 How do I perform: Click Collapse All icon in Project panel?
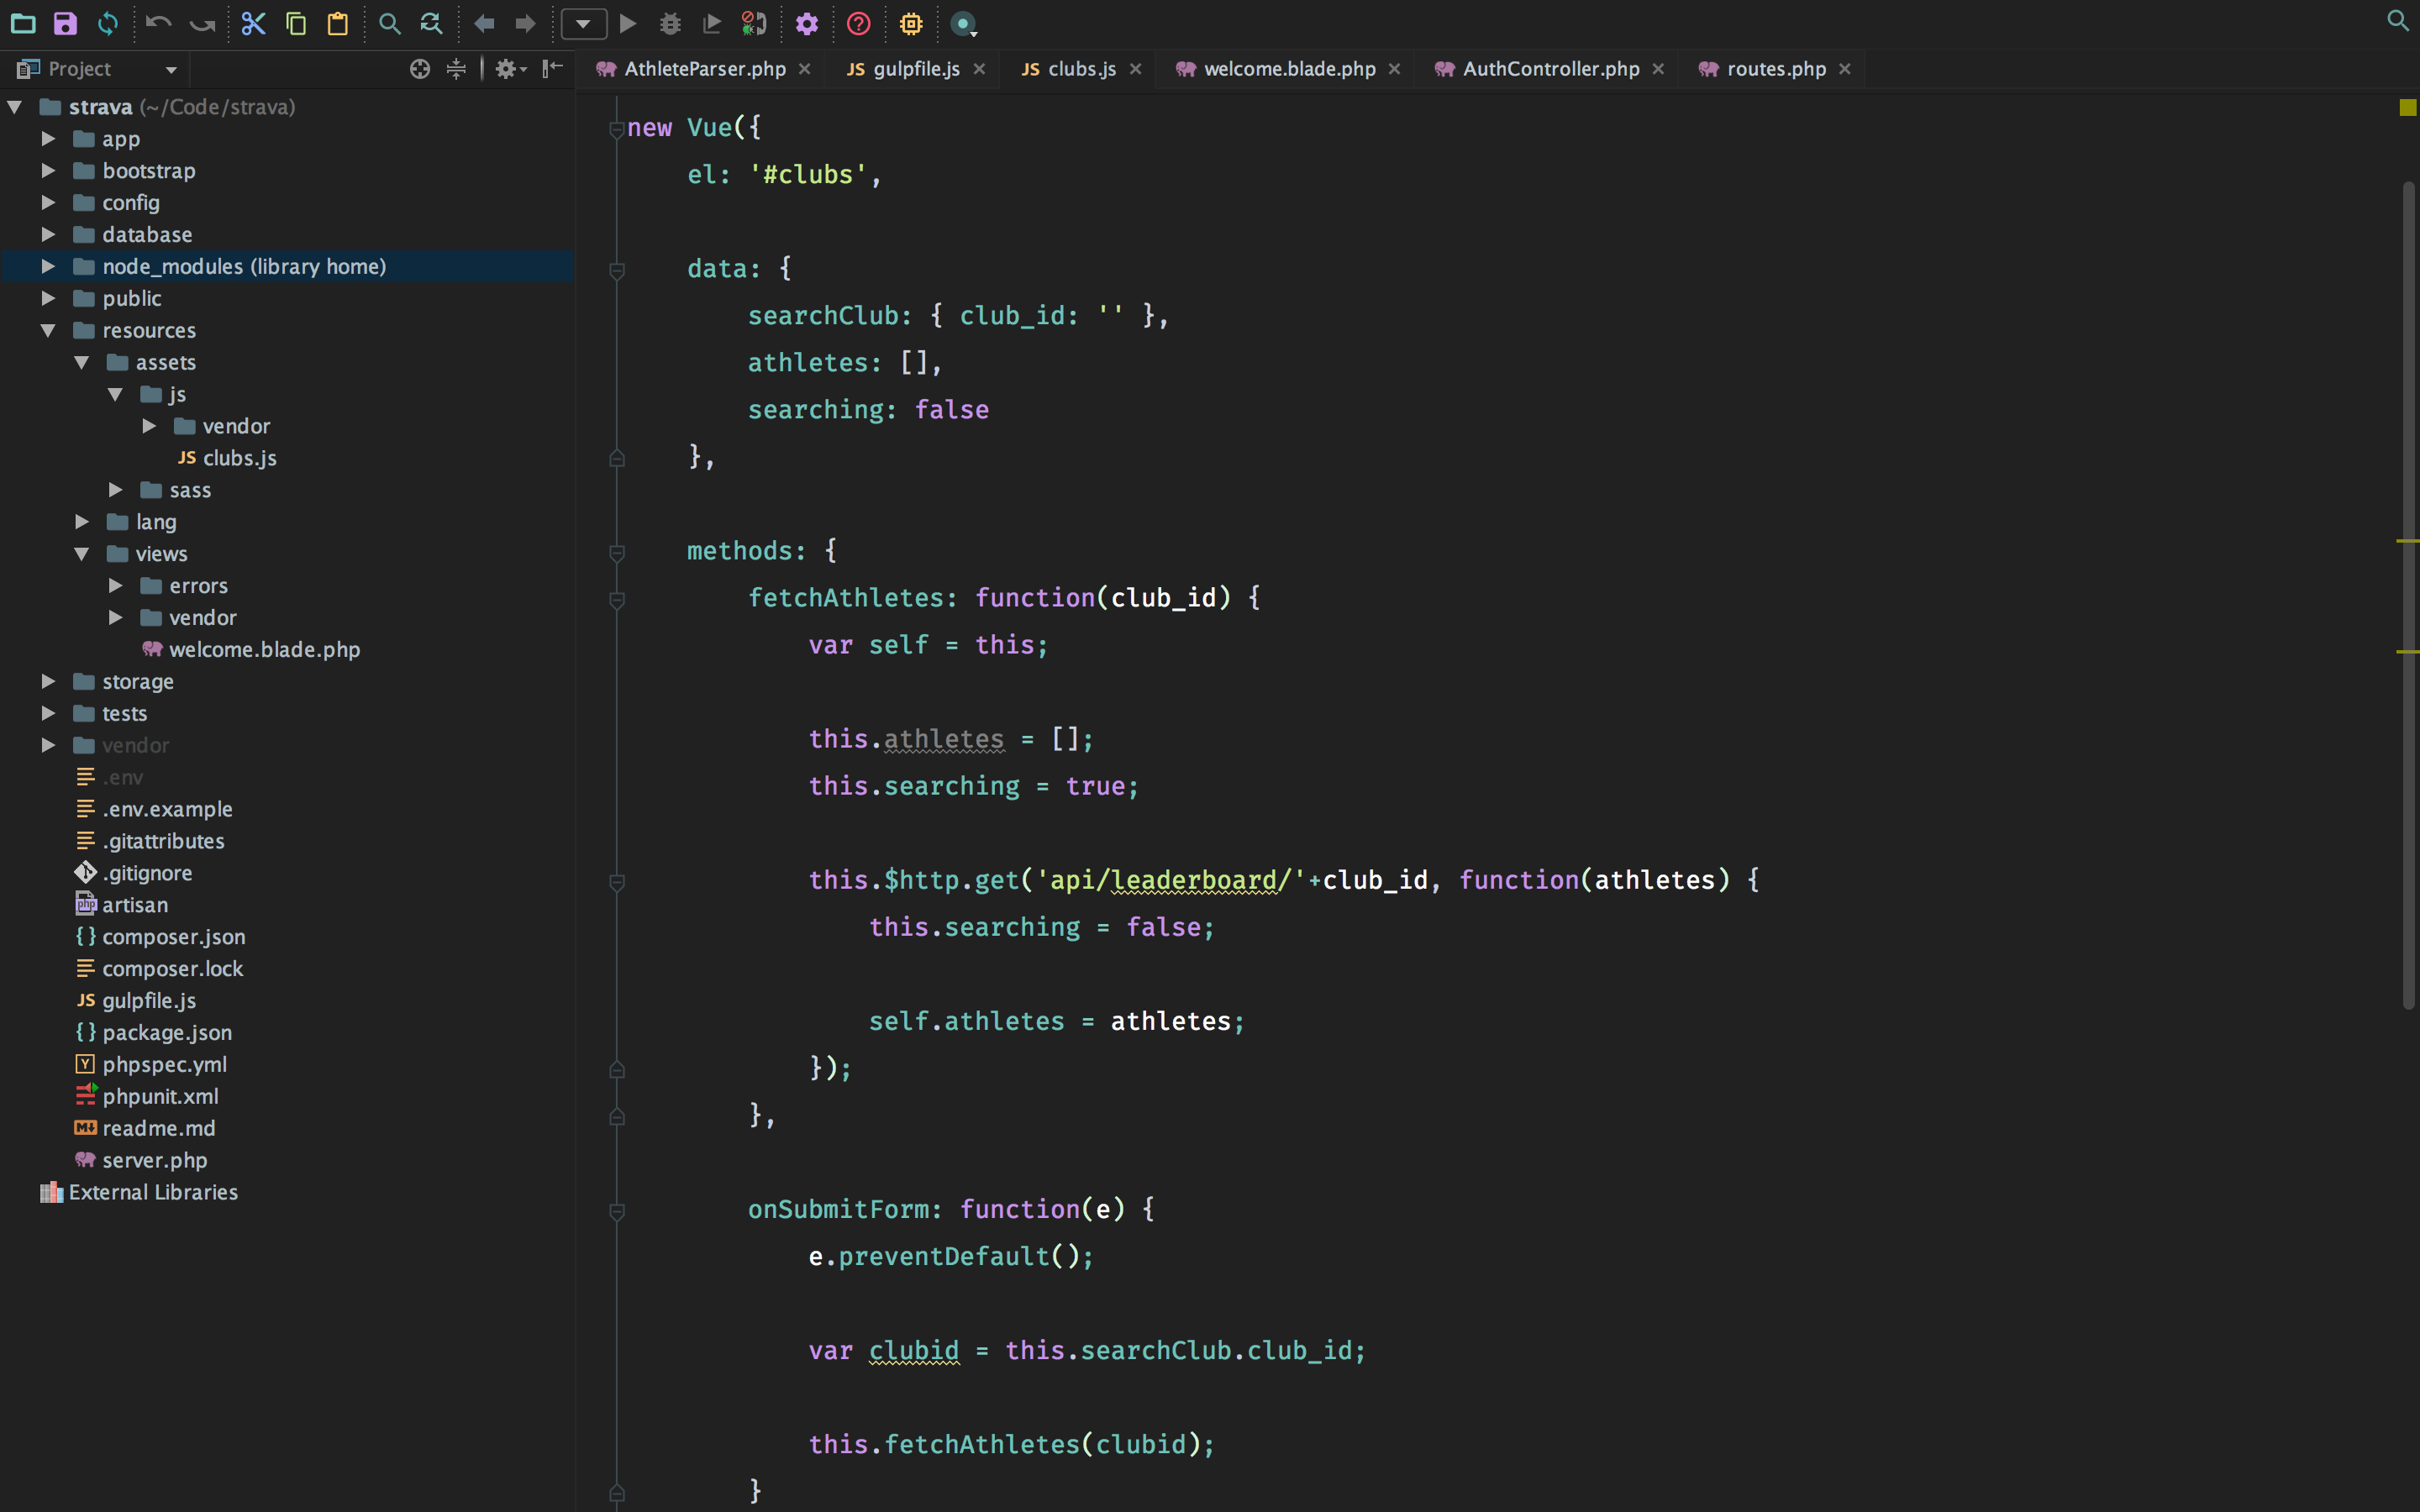point(456,68)
